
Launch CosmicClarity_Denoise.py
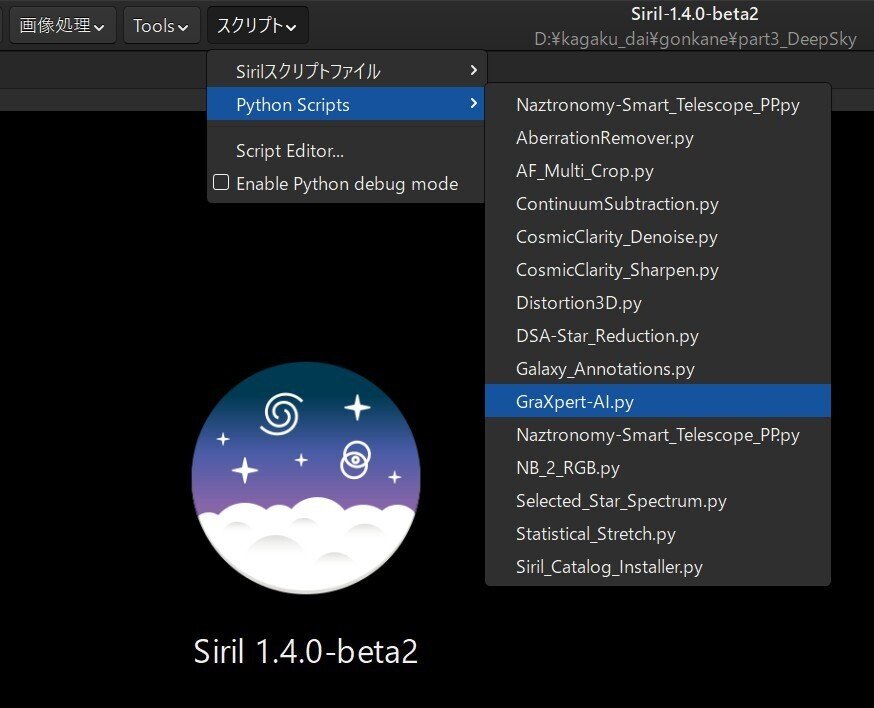(615, 237)
